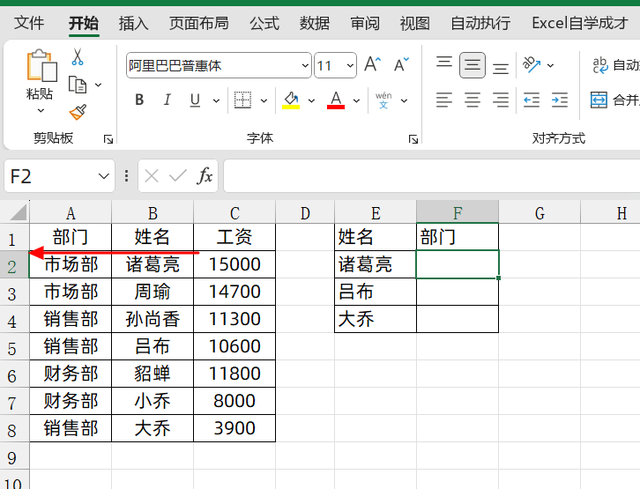Select cell F3 beside 吕布
640x489 pixels.
pos(457,292)
